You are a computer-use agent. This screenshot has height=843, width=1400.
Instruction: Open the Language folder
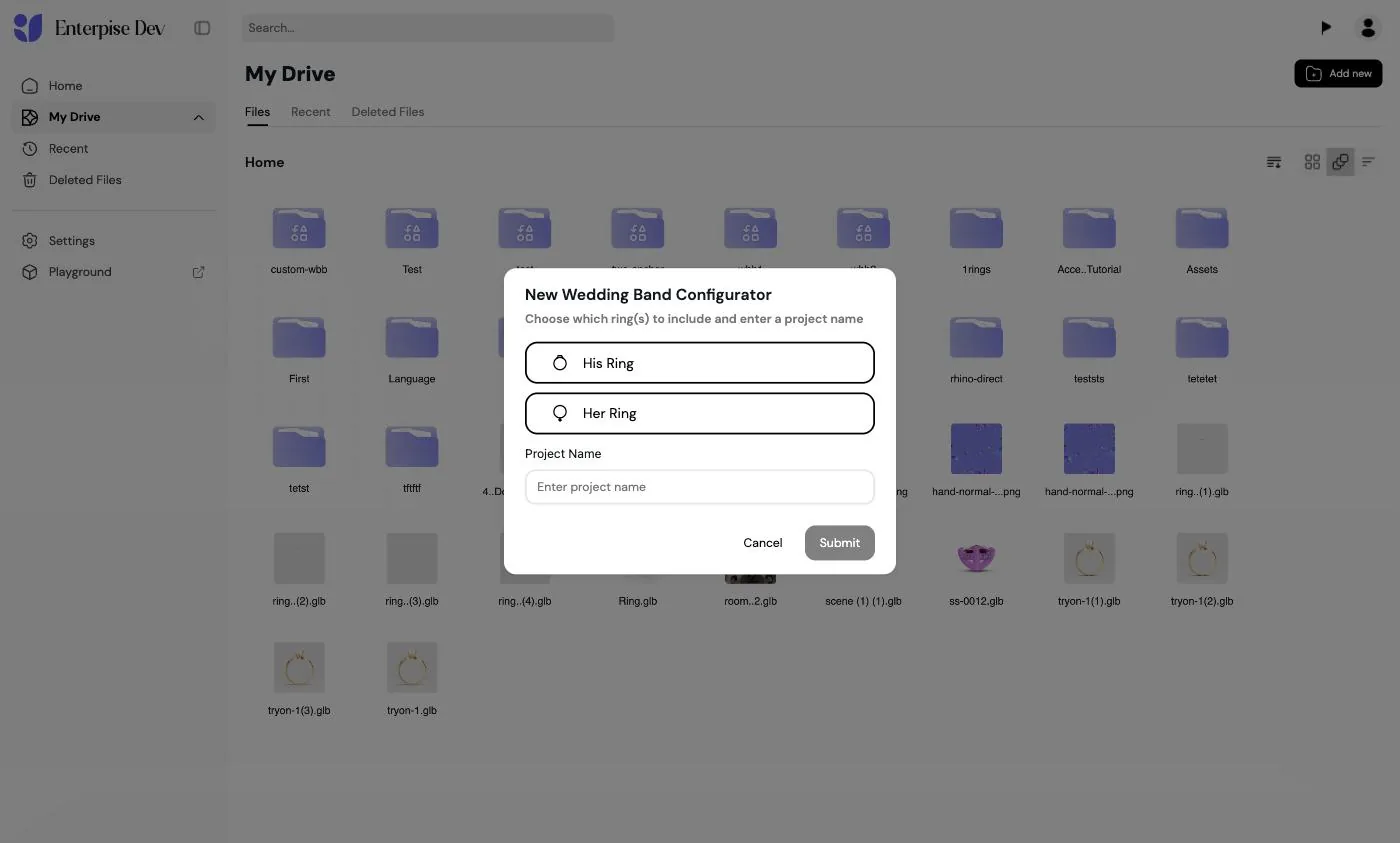coord(412,338)
